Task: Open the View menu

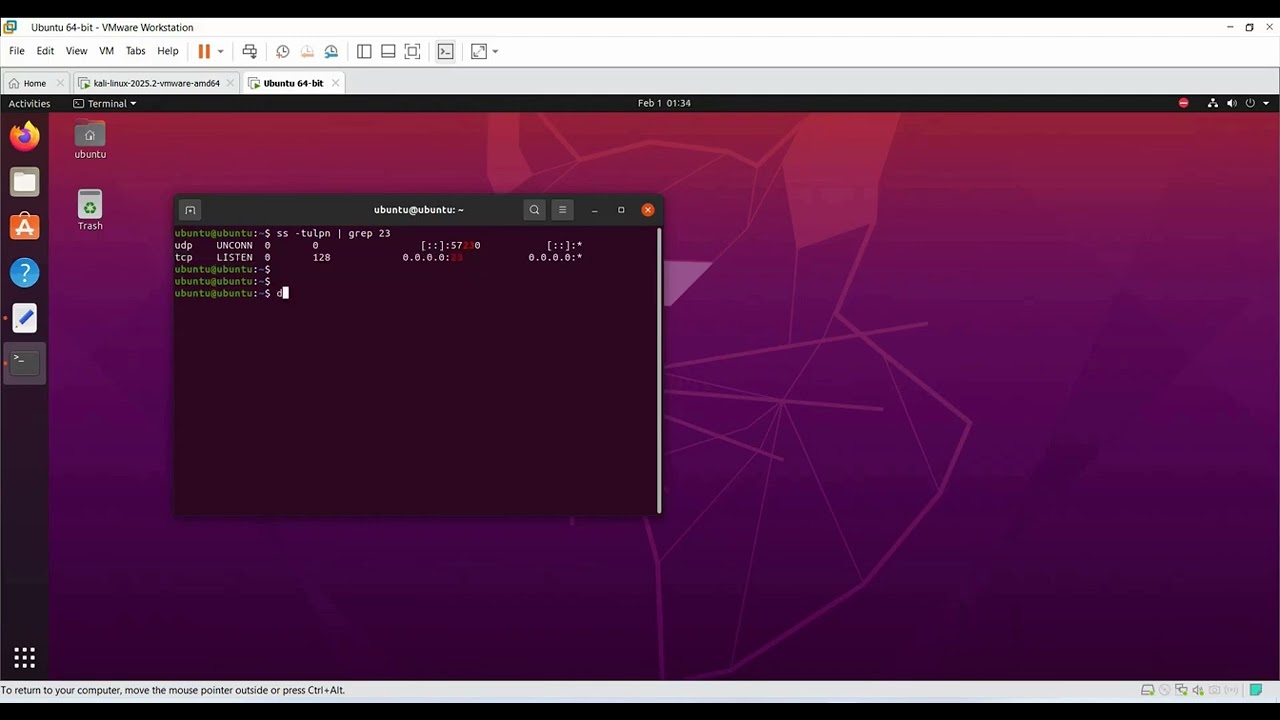Action: pos(76,51)
